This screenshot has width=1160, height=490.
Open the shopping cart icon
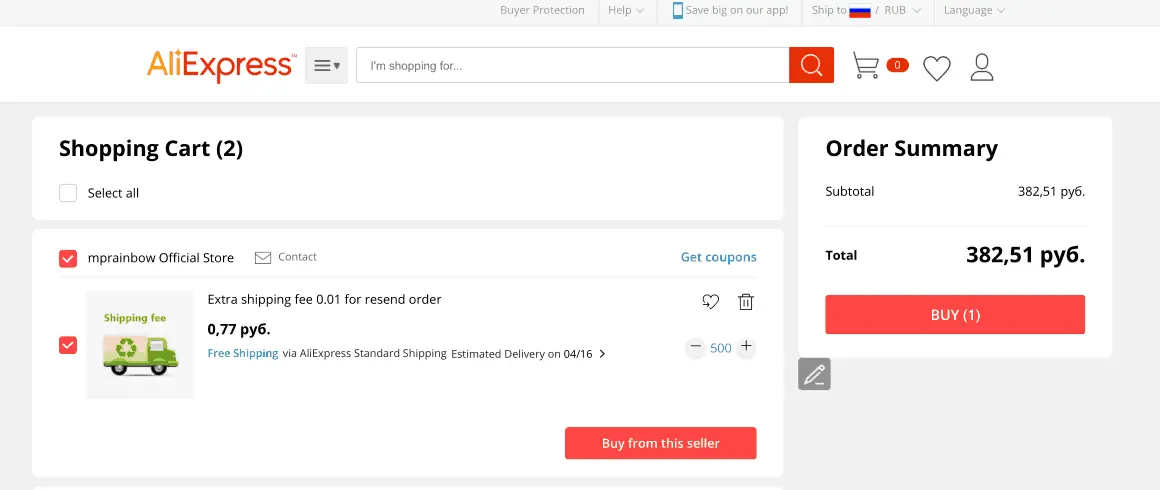coord(866,65)
